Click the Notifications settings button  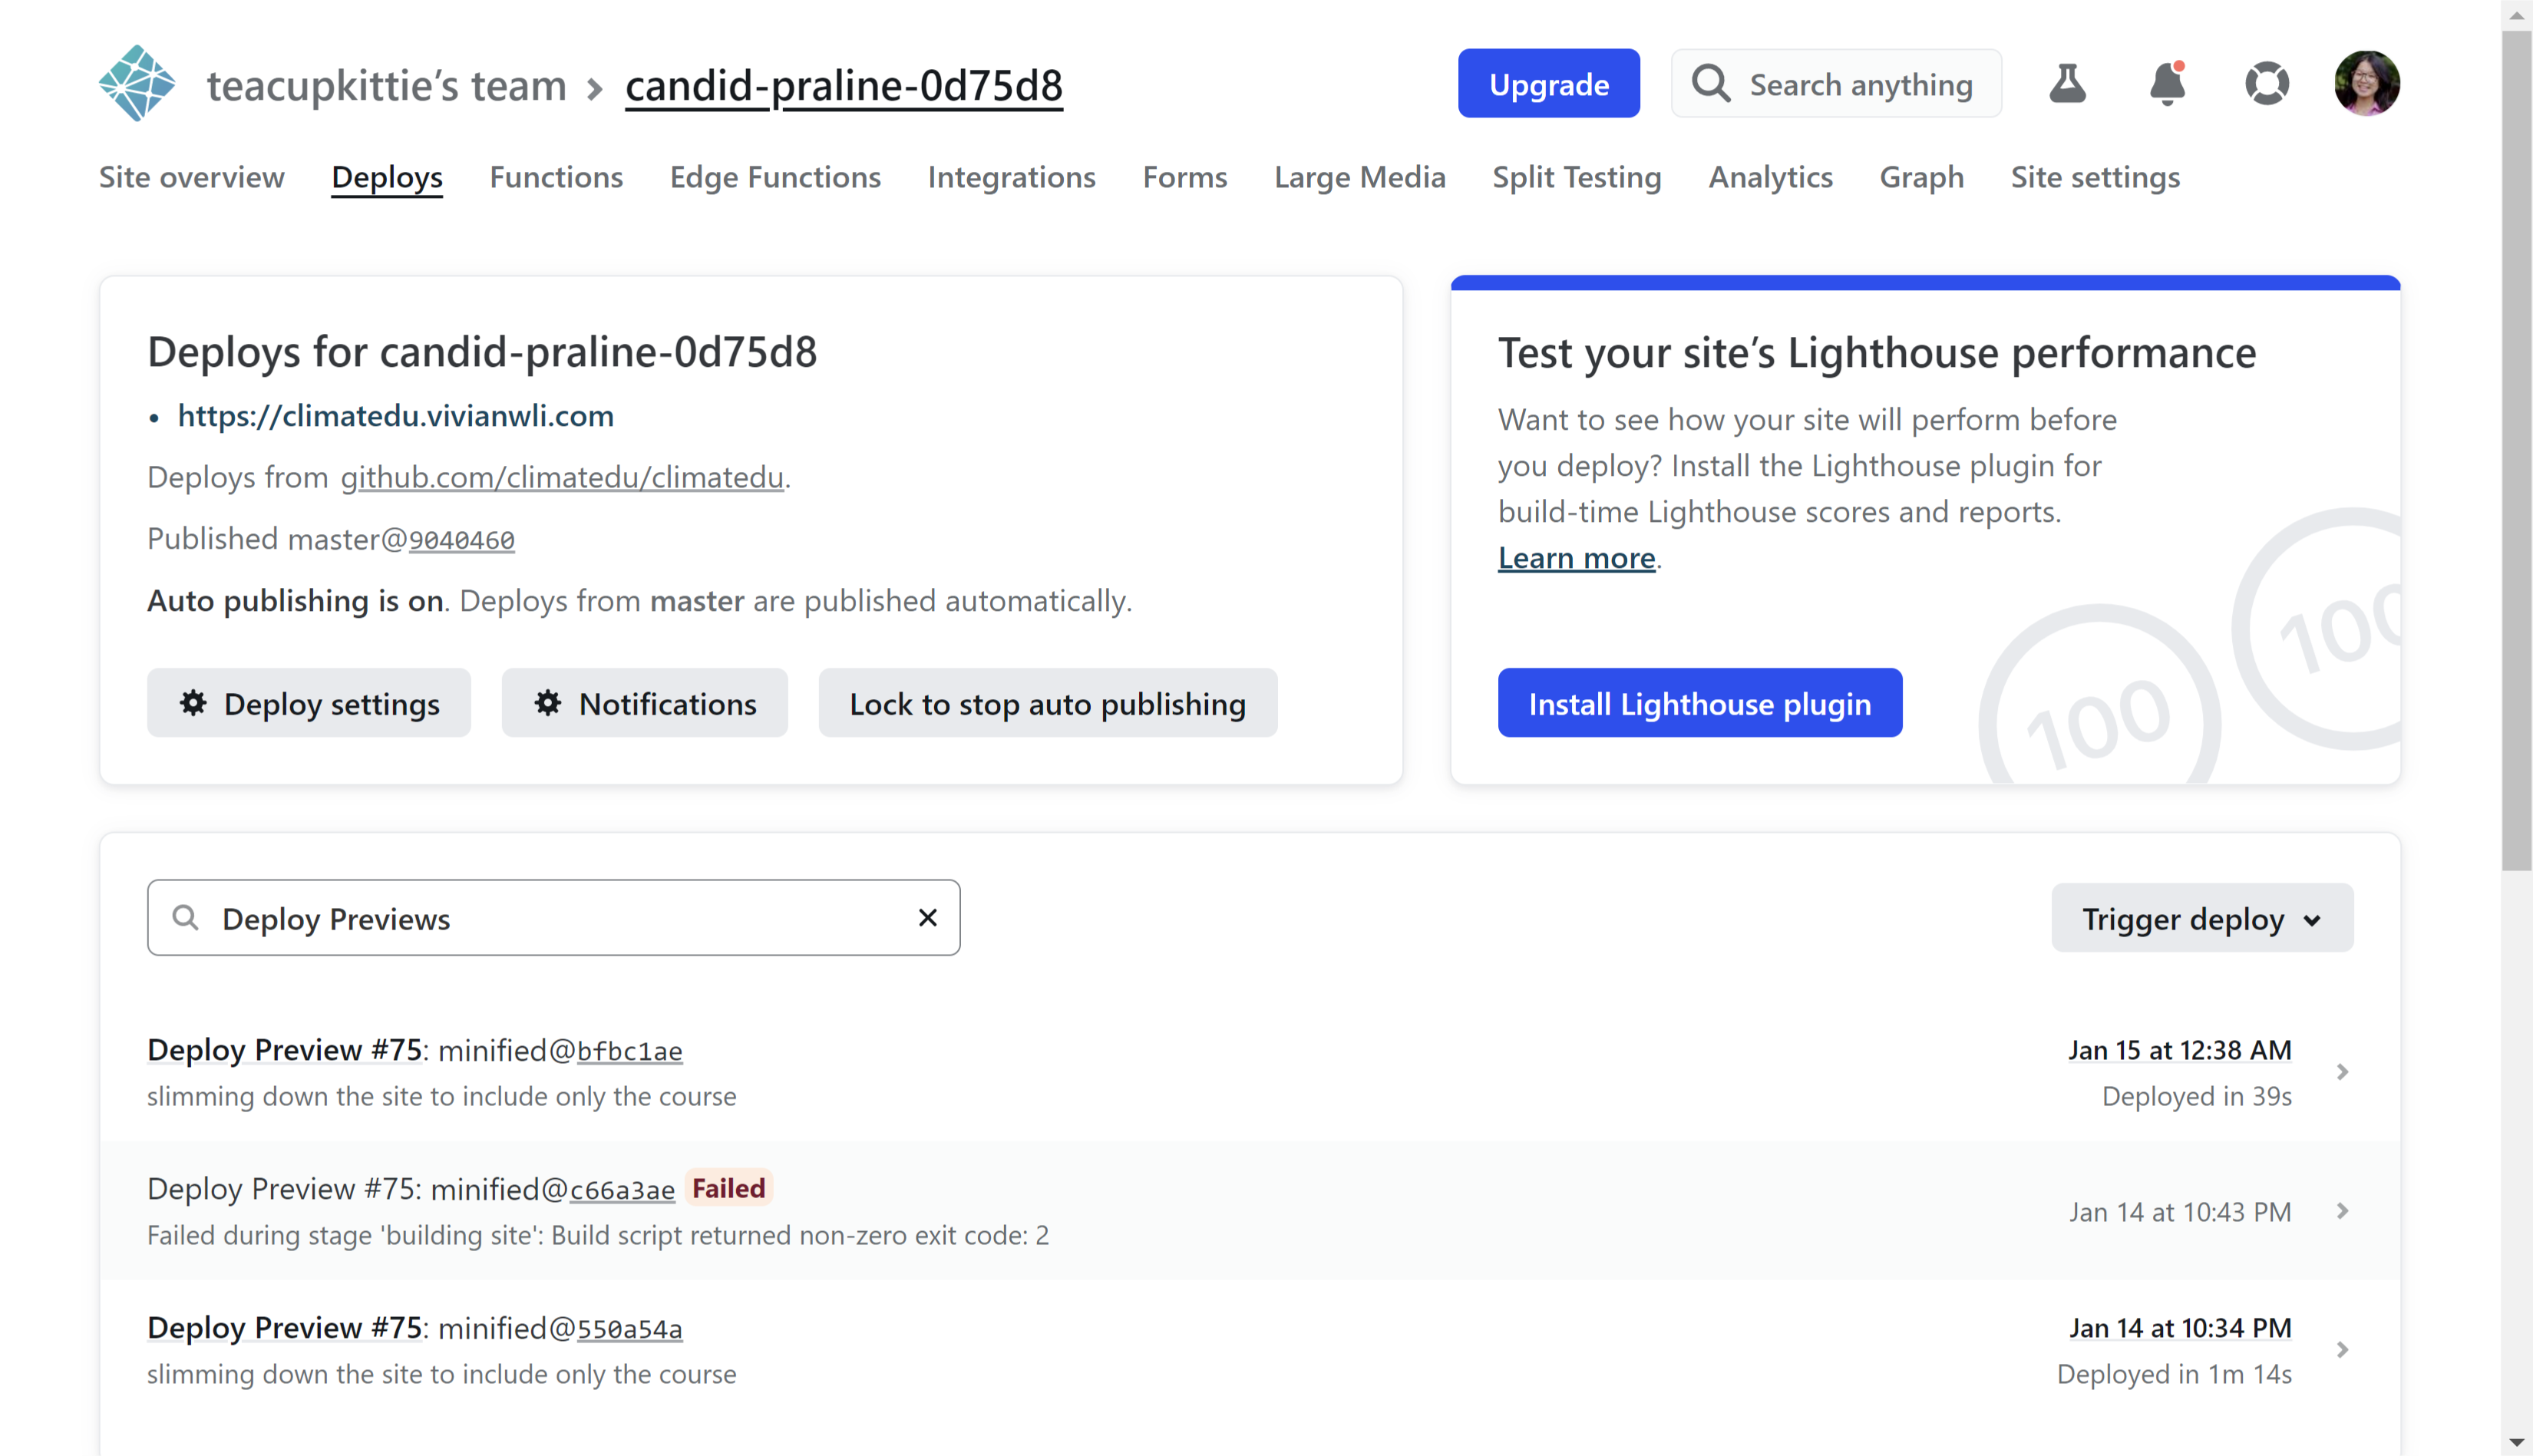coord(645,703)
